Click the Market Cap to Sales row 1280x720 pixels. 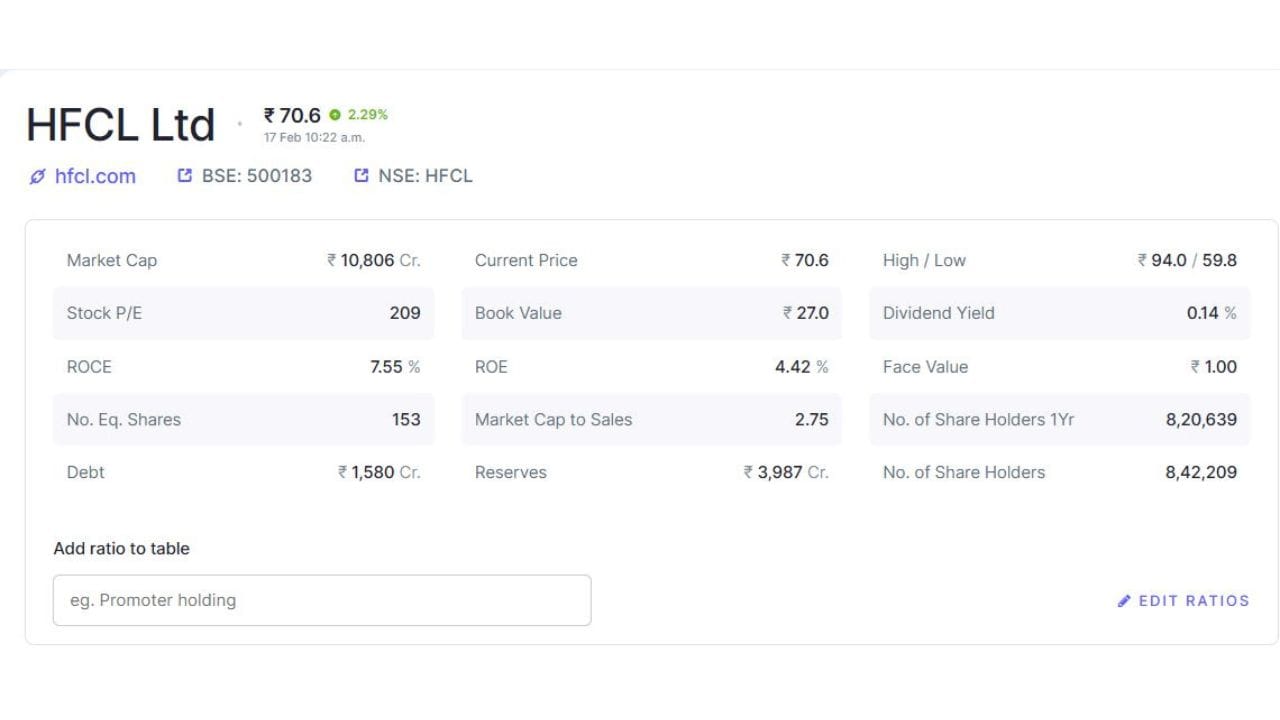651,420
